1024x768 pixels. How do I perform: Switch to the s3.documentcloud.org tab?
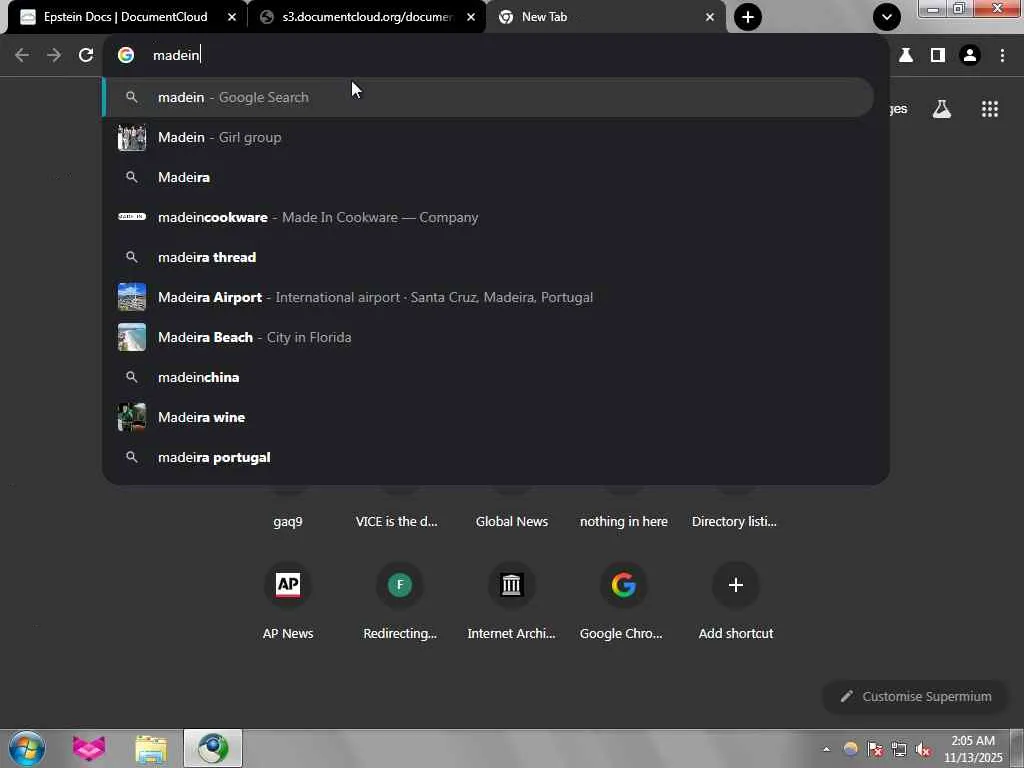(x=366, y=17)
